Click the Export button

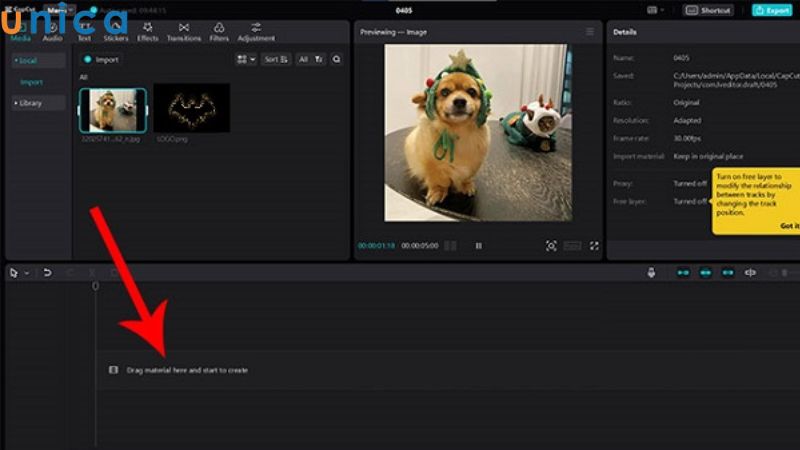pyautogui.click(x=772, y=10)
